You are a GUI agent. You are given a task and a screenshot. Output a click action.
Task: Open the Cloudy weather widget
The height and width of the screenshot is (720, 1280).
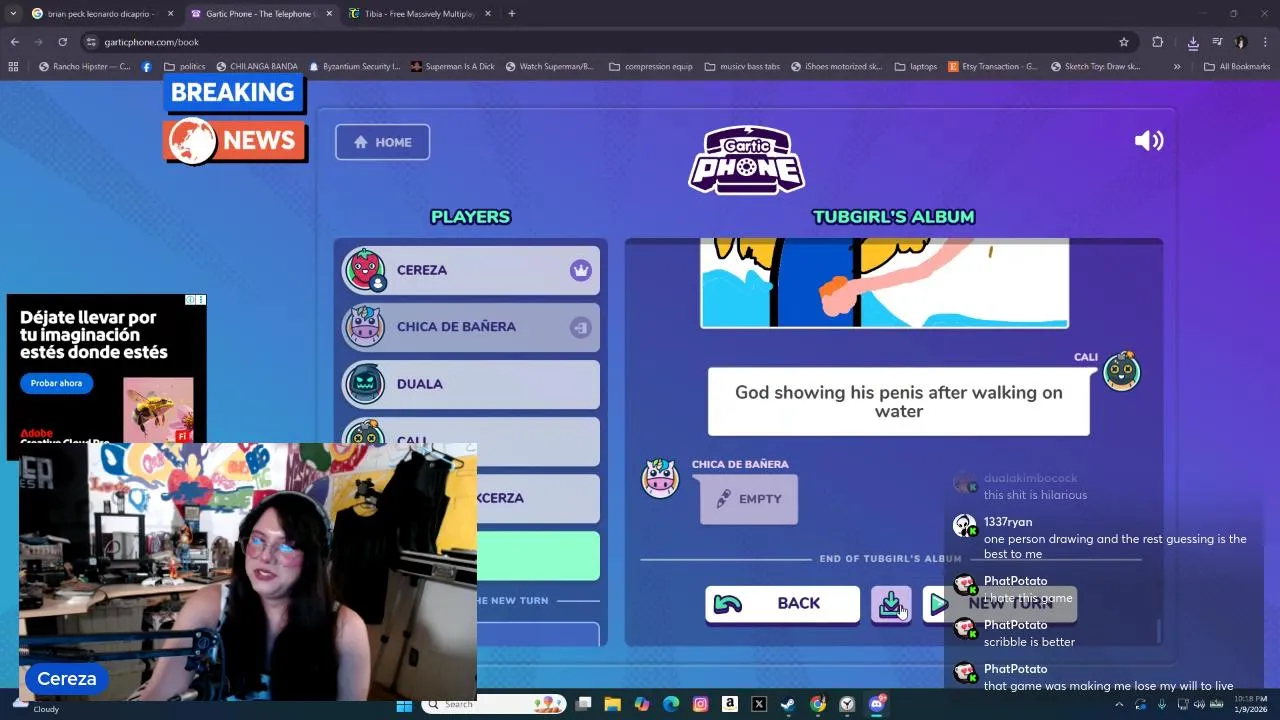point(34,705)
